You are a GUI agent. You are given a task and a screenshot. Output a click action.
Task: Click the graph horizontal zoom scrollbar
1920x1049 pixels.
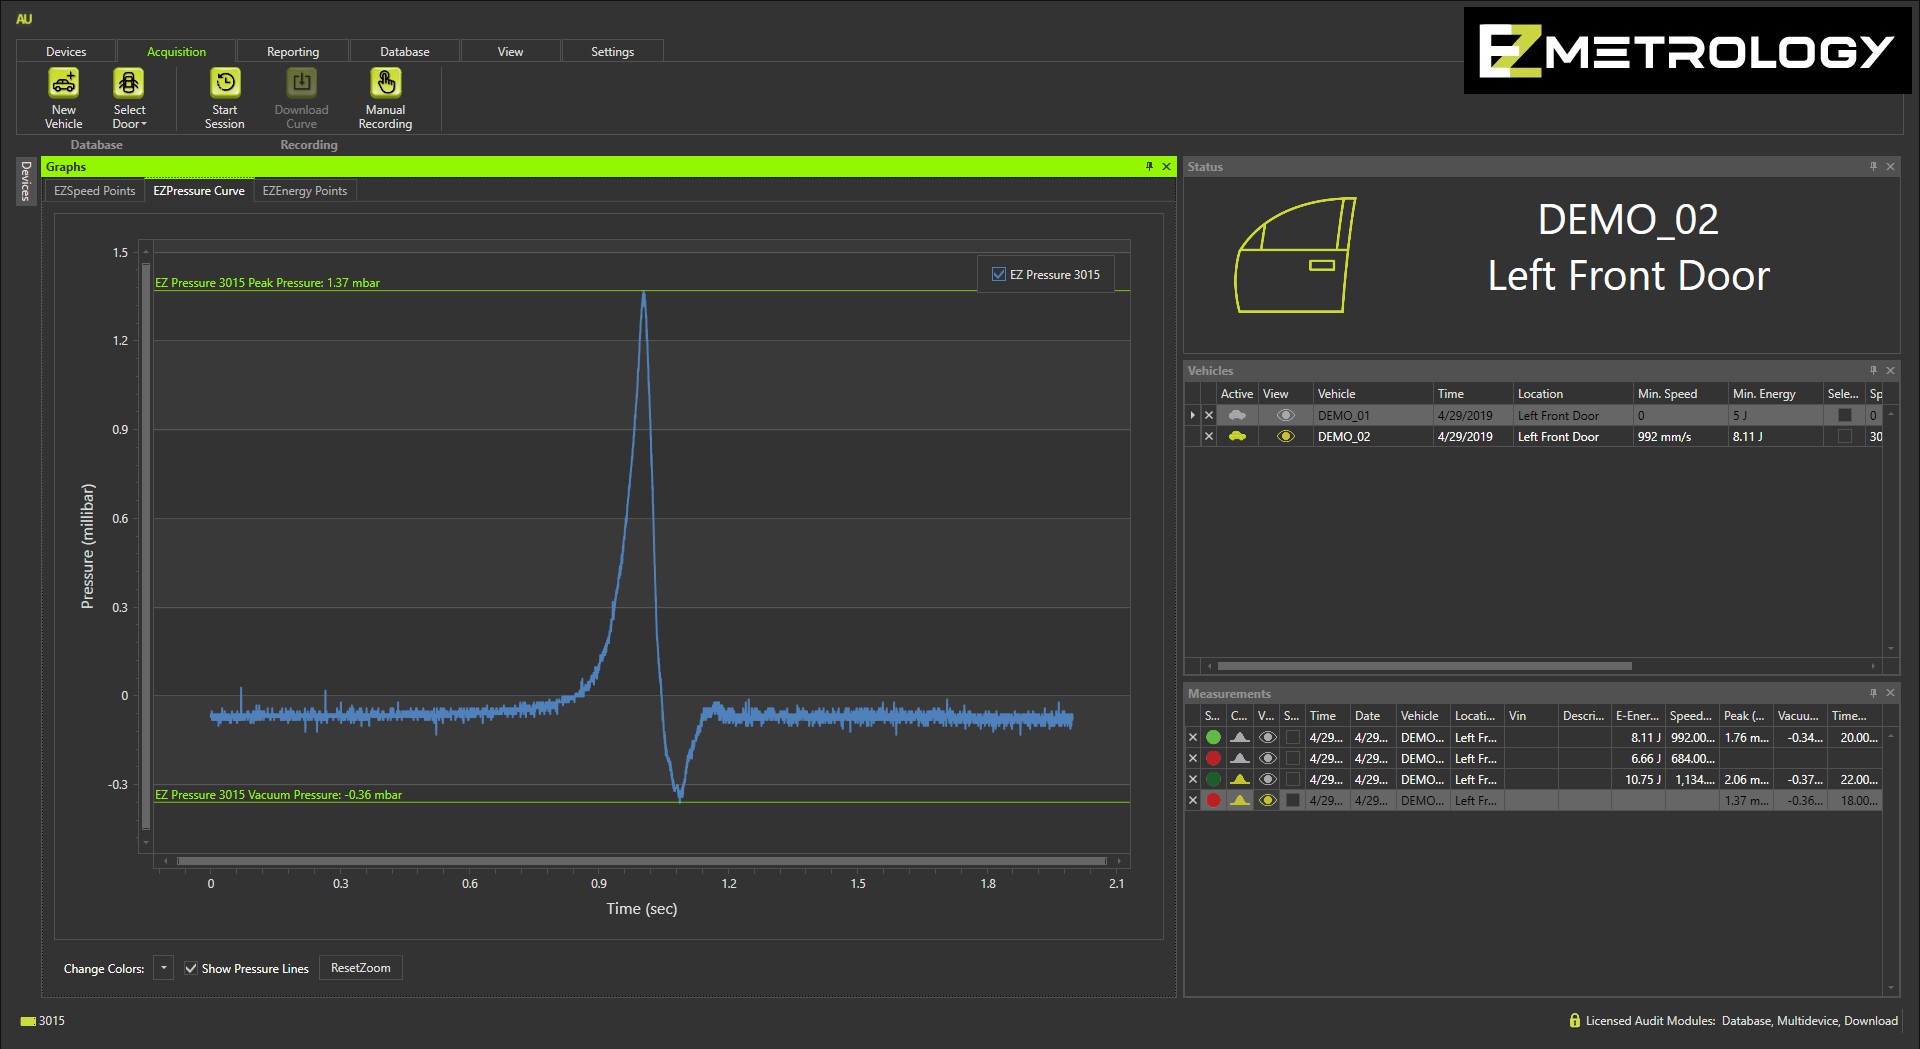[642, 860]
